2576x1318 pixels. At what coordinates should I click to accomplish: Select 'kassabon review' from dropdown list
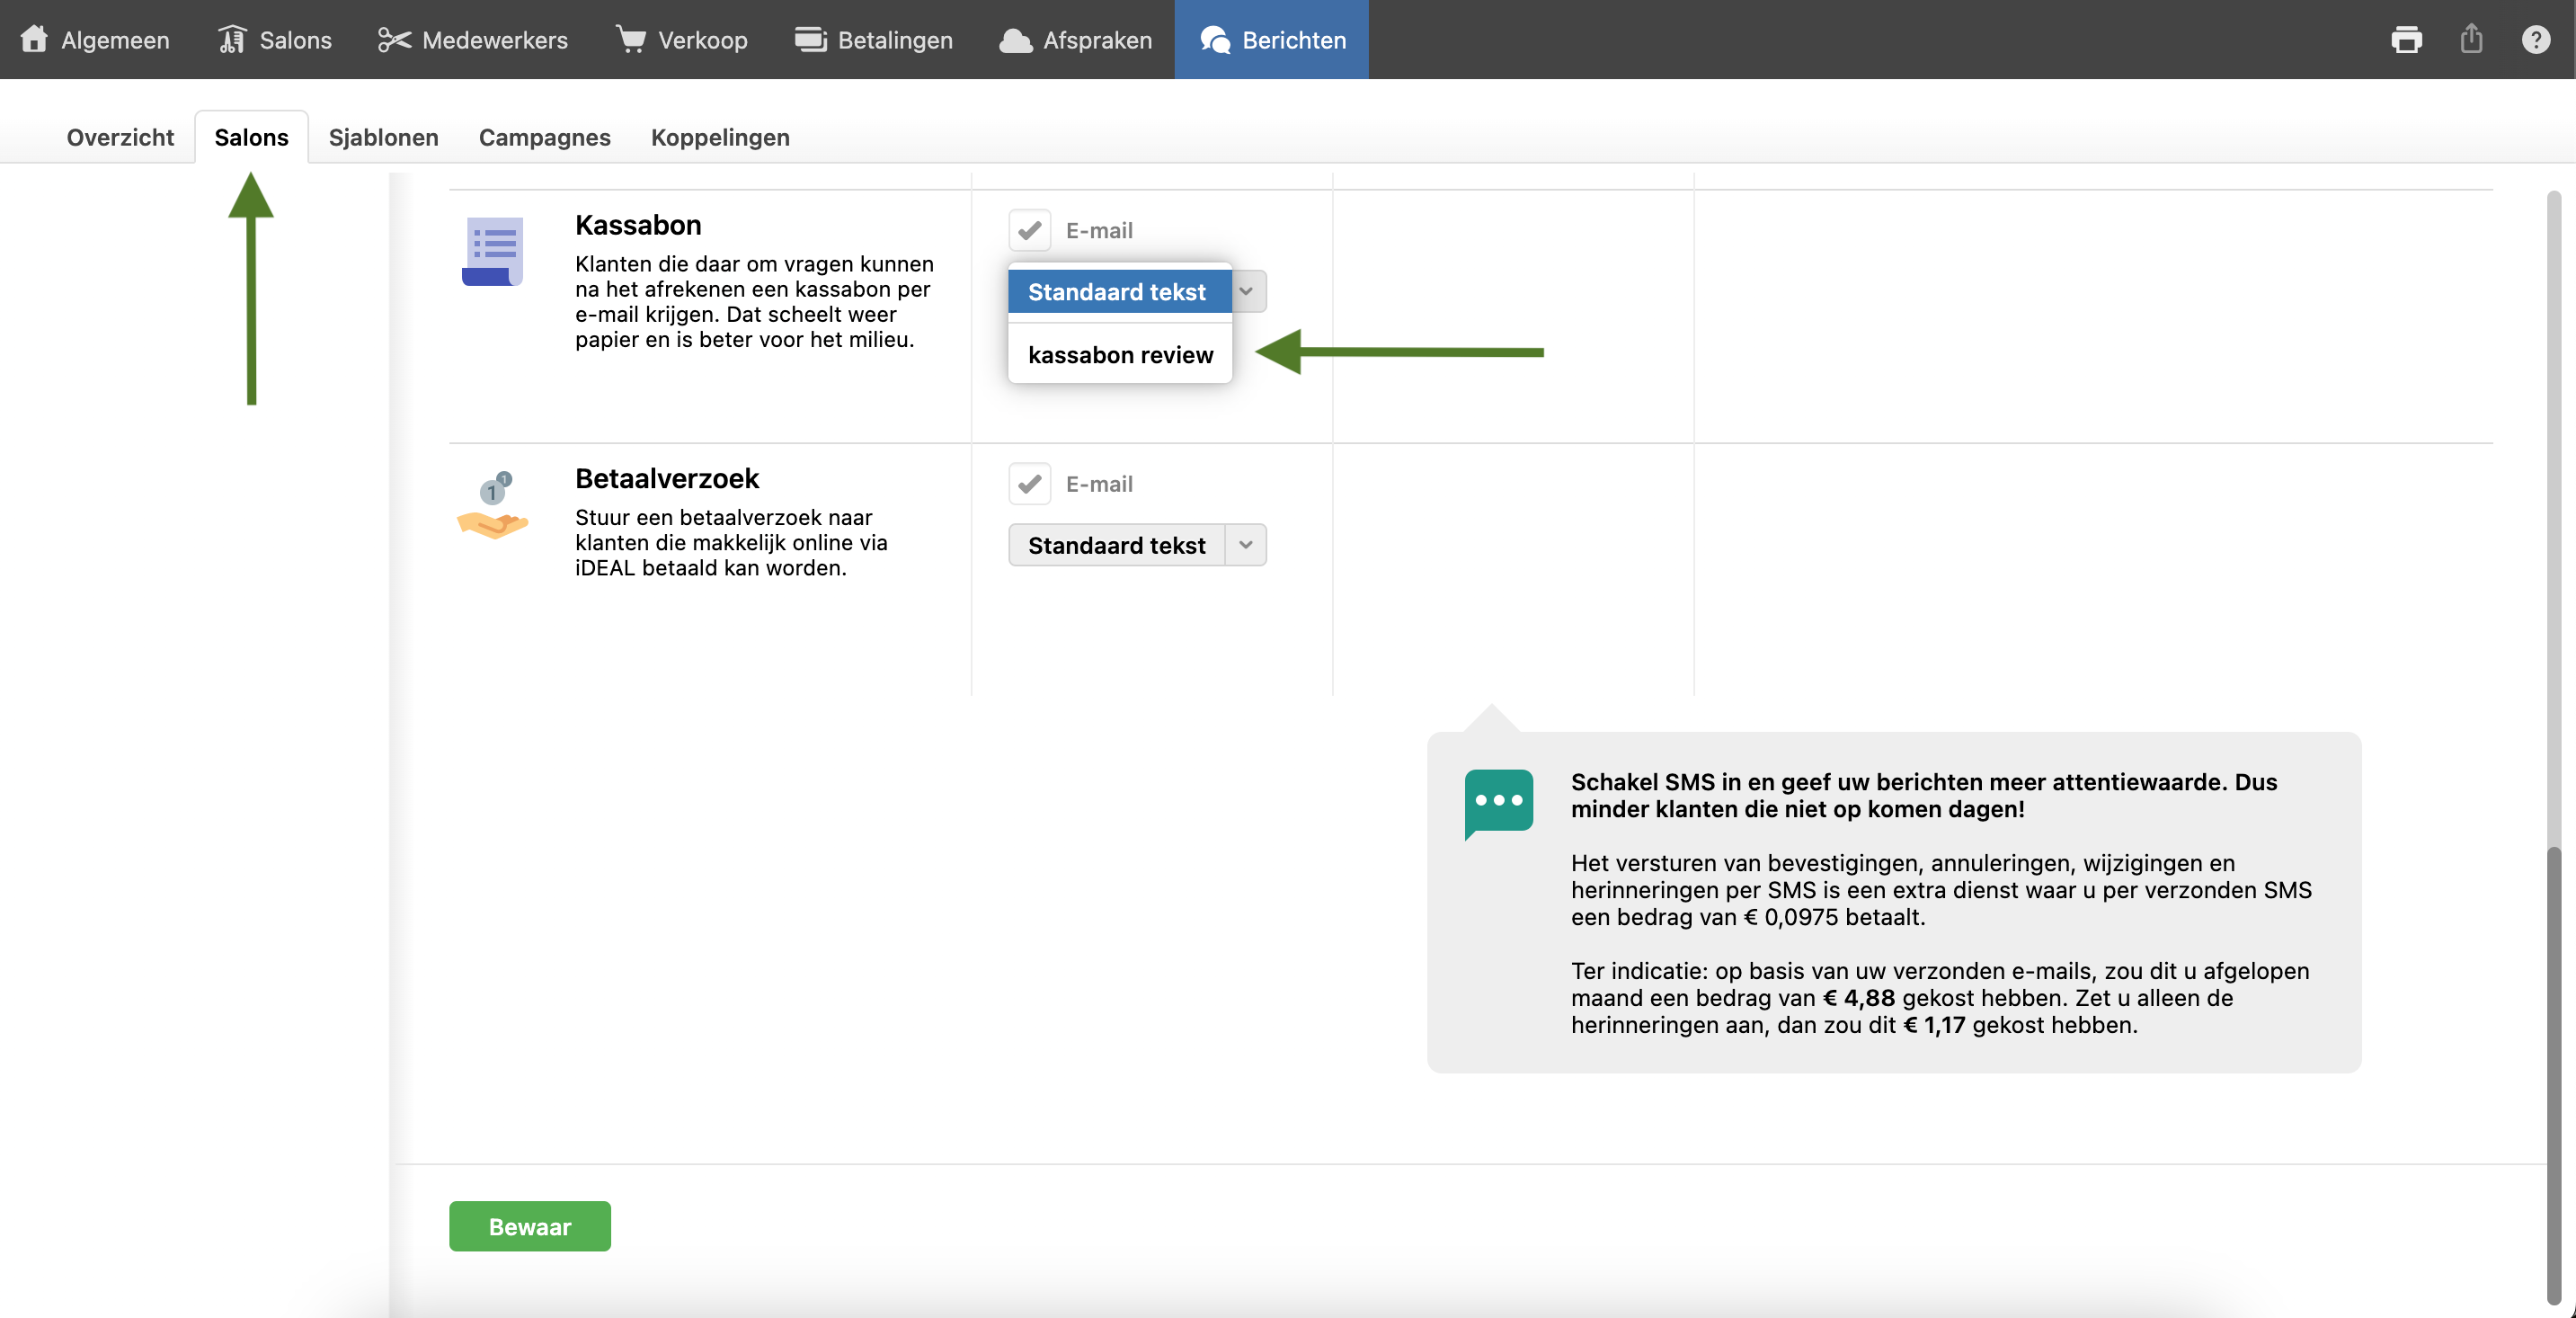tap(1119, 355)
